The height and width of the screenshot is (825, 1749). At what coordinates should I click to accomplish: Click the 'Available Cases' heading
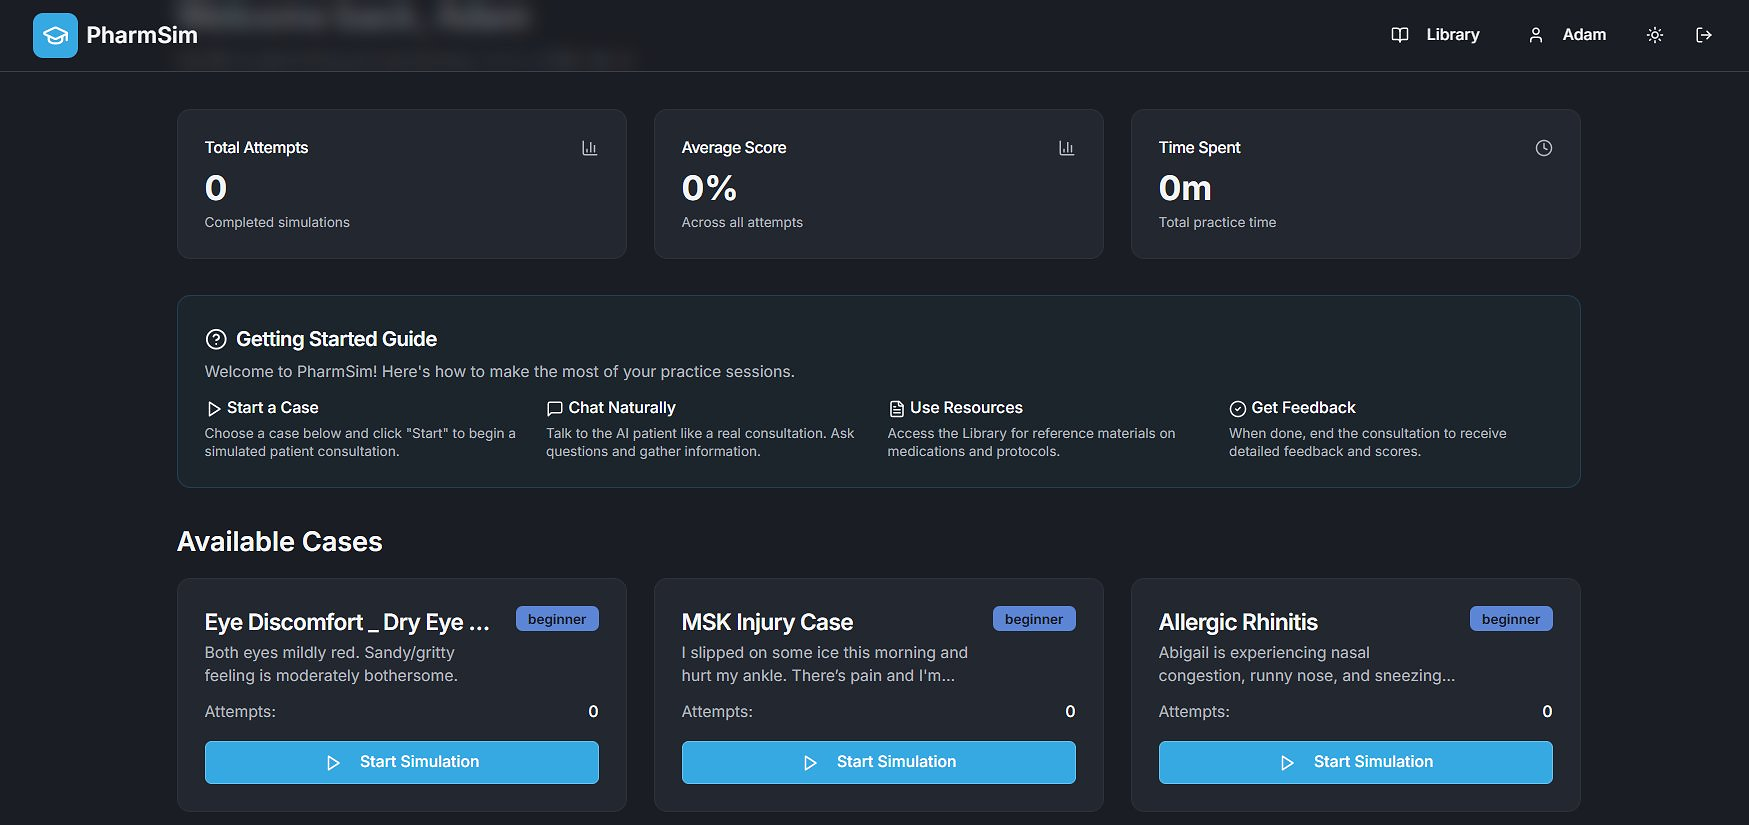(x=280, y=541)
